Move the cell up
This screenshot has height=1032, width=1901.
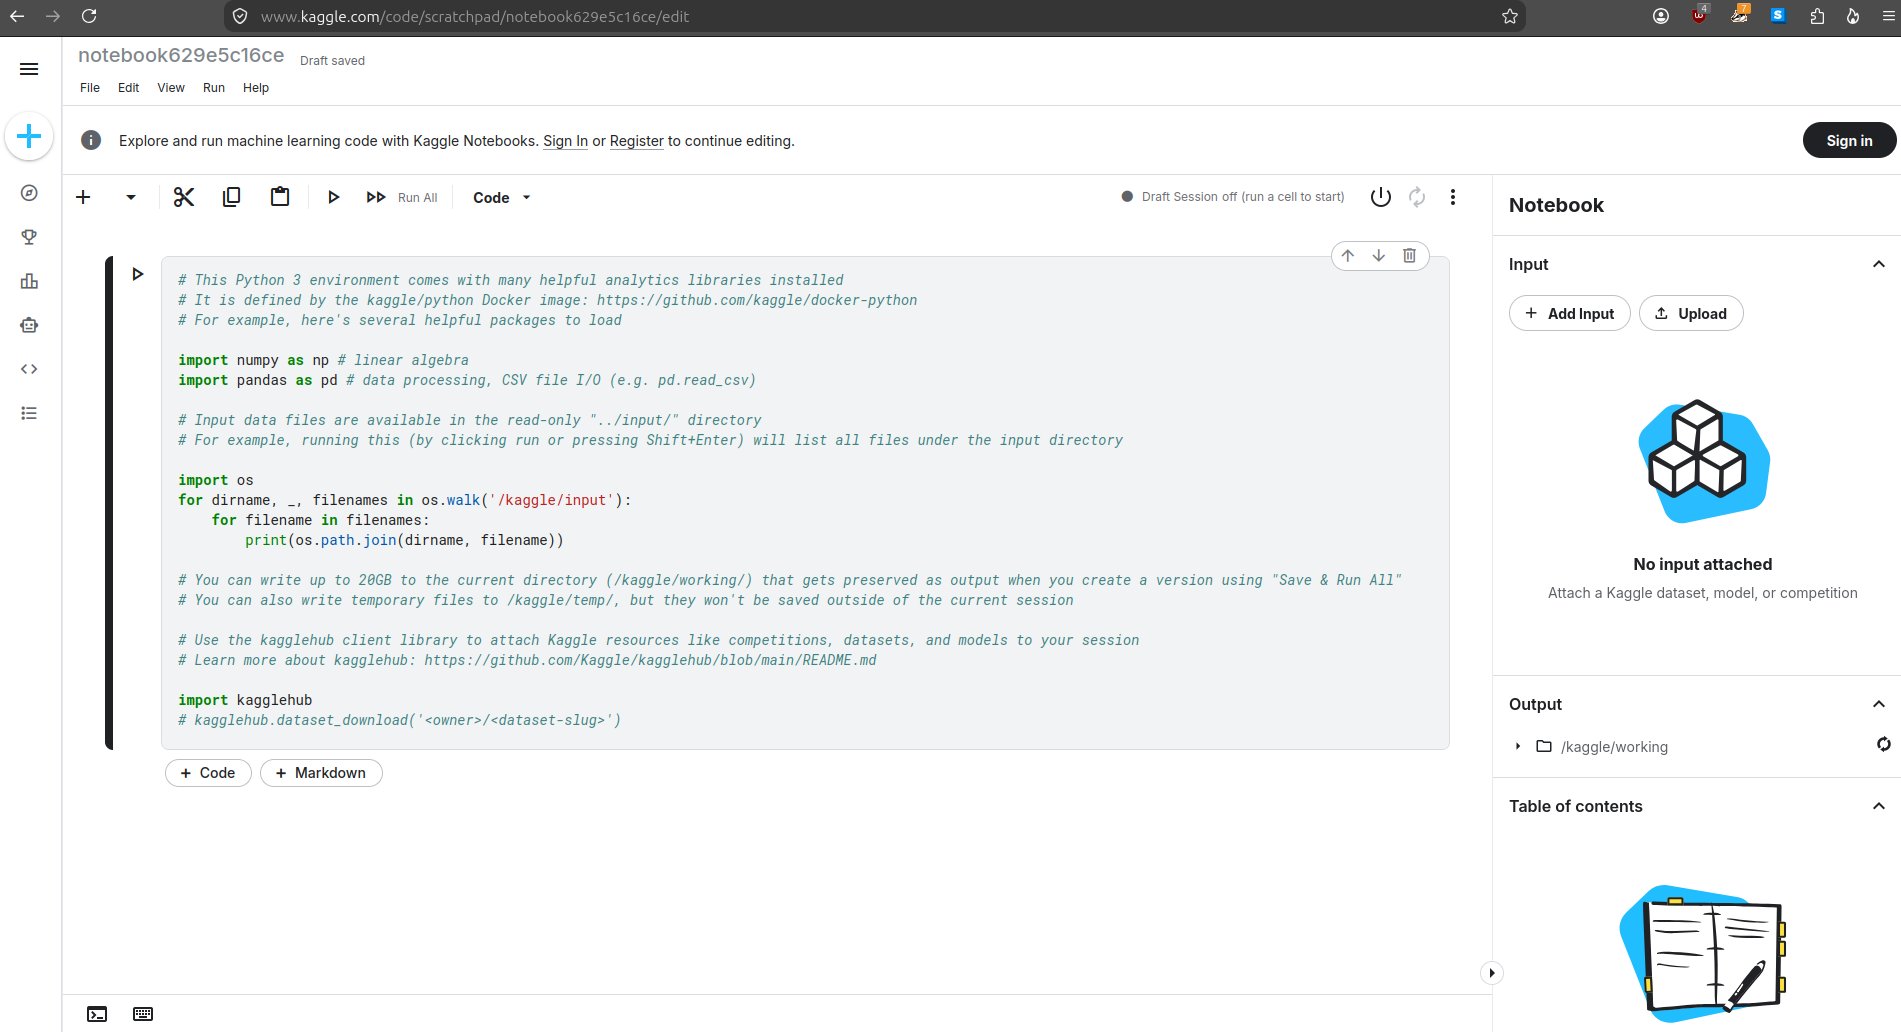click(x=1348, y=255)
